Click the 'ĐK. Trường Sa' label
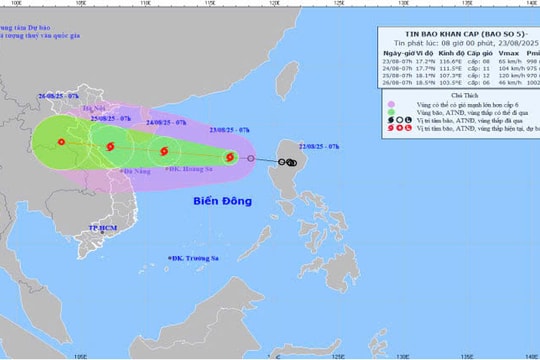Viewport: 540px width, 360px height. (194, 258)
